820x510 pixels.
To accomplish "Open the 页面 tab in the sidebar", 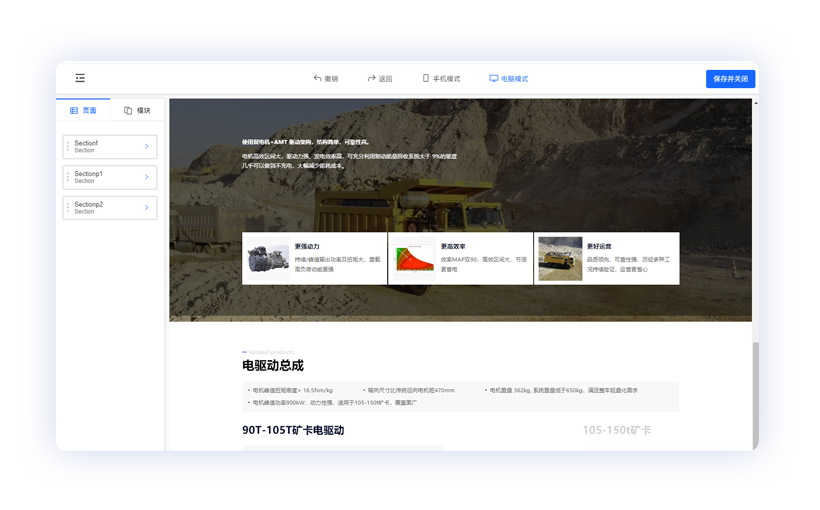I will [x=83, y=110].
